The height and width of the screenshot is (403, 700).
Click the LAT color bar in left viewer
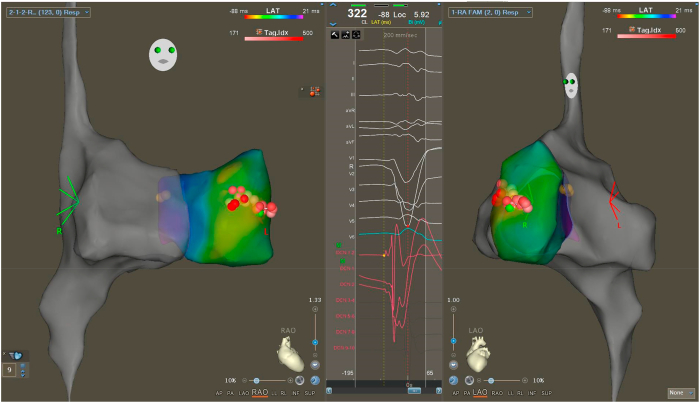coord(274,17)
